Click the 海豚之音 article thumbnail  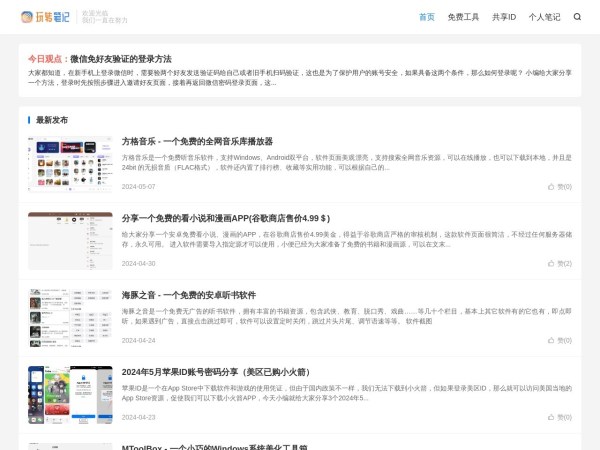(70, 318)
